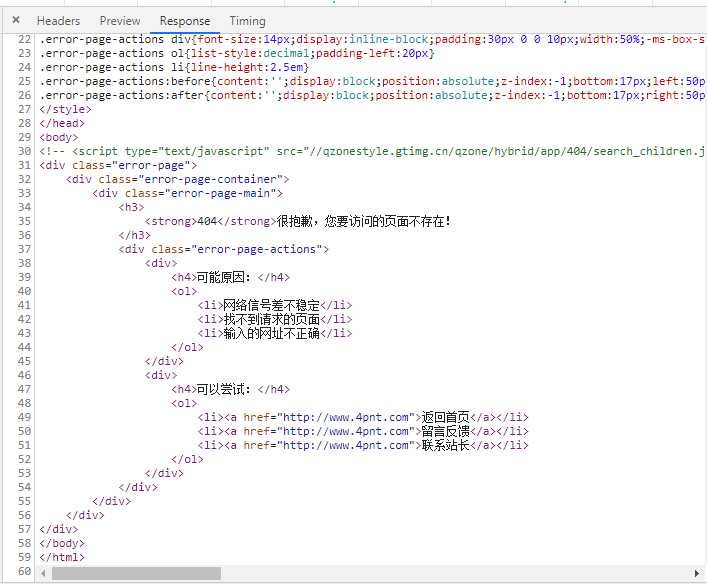Image resolution: width=707 pixels, height=584 pixels.
Task: Click the scrollbar left arrow
Action: click(x=43, y=573)
